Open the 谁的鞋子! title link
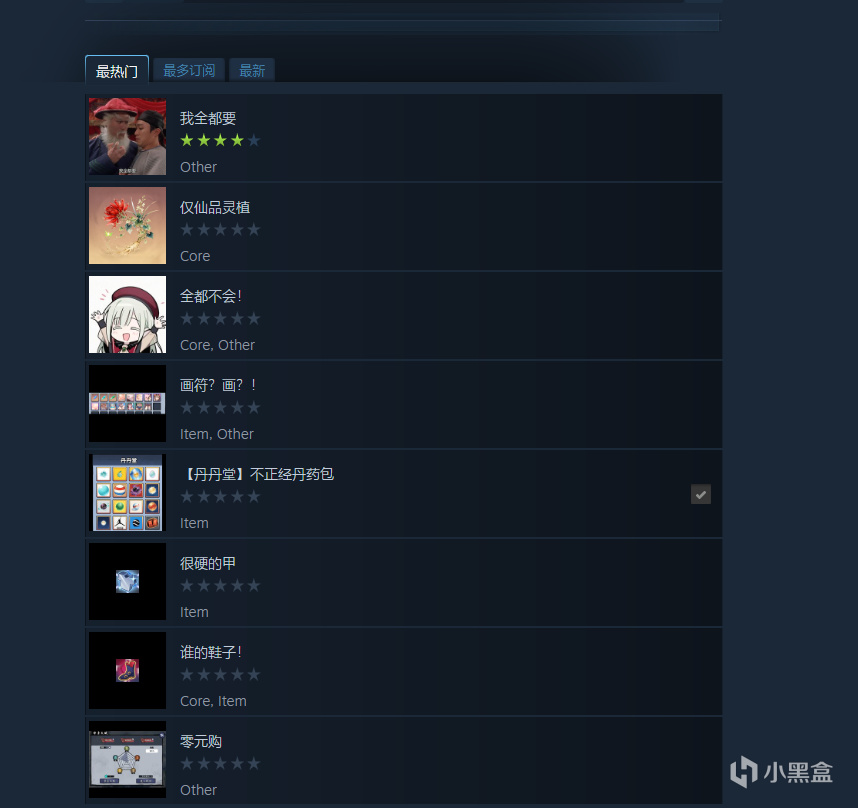The image size is (858, 808). click(211, 653)
